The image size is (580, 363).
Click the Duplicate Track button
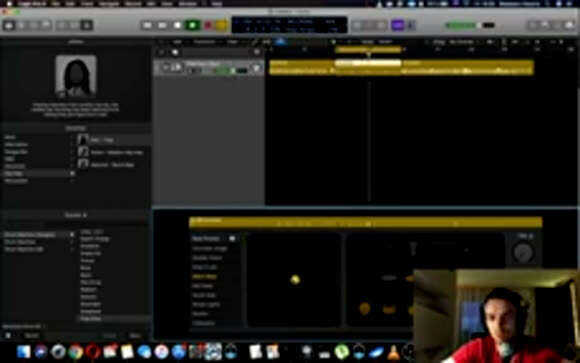tap(175, 52)
